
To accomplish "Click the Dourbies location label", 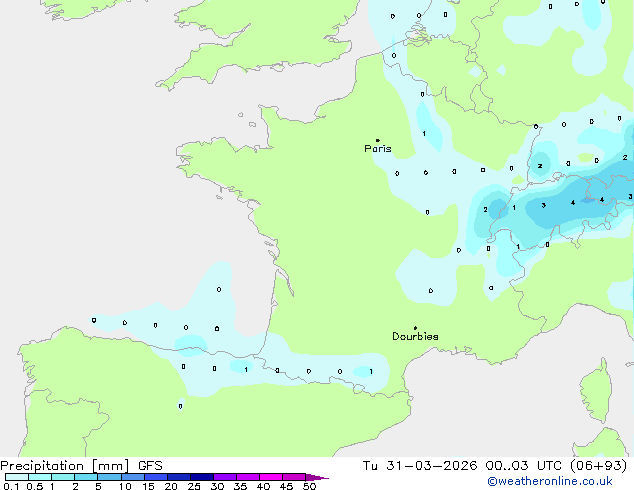I will [415, 336].
